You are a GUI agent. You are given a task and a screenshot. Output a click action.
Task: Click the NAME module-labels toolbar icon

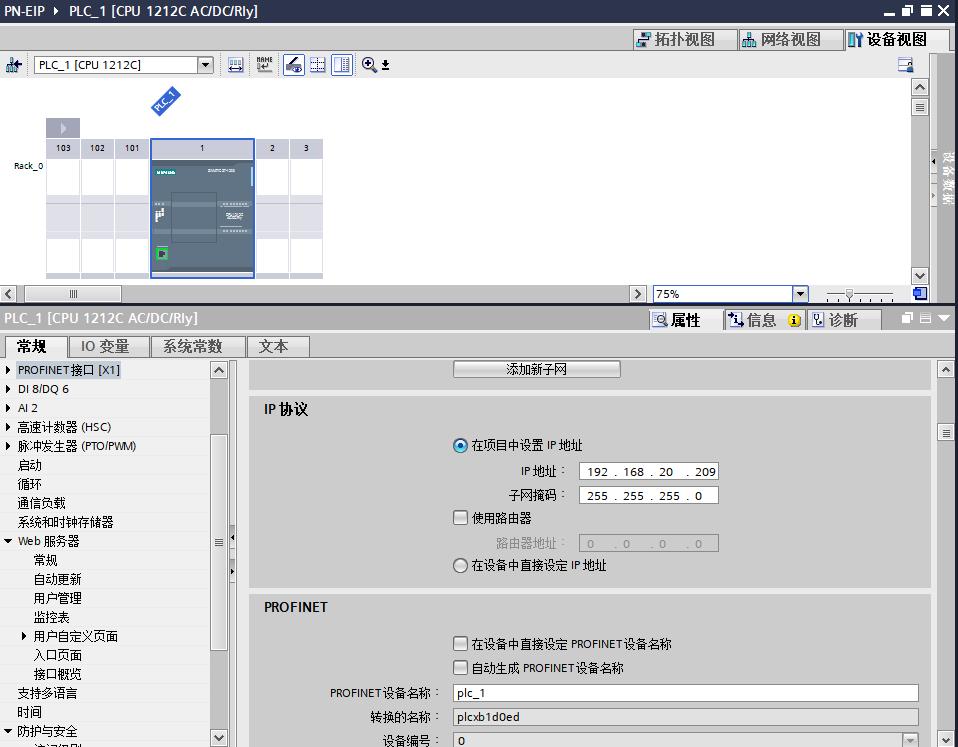click(263, 64)
